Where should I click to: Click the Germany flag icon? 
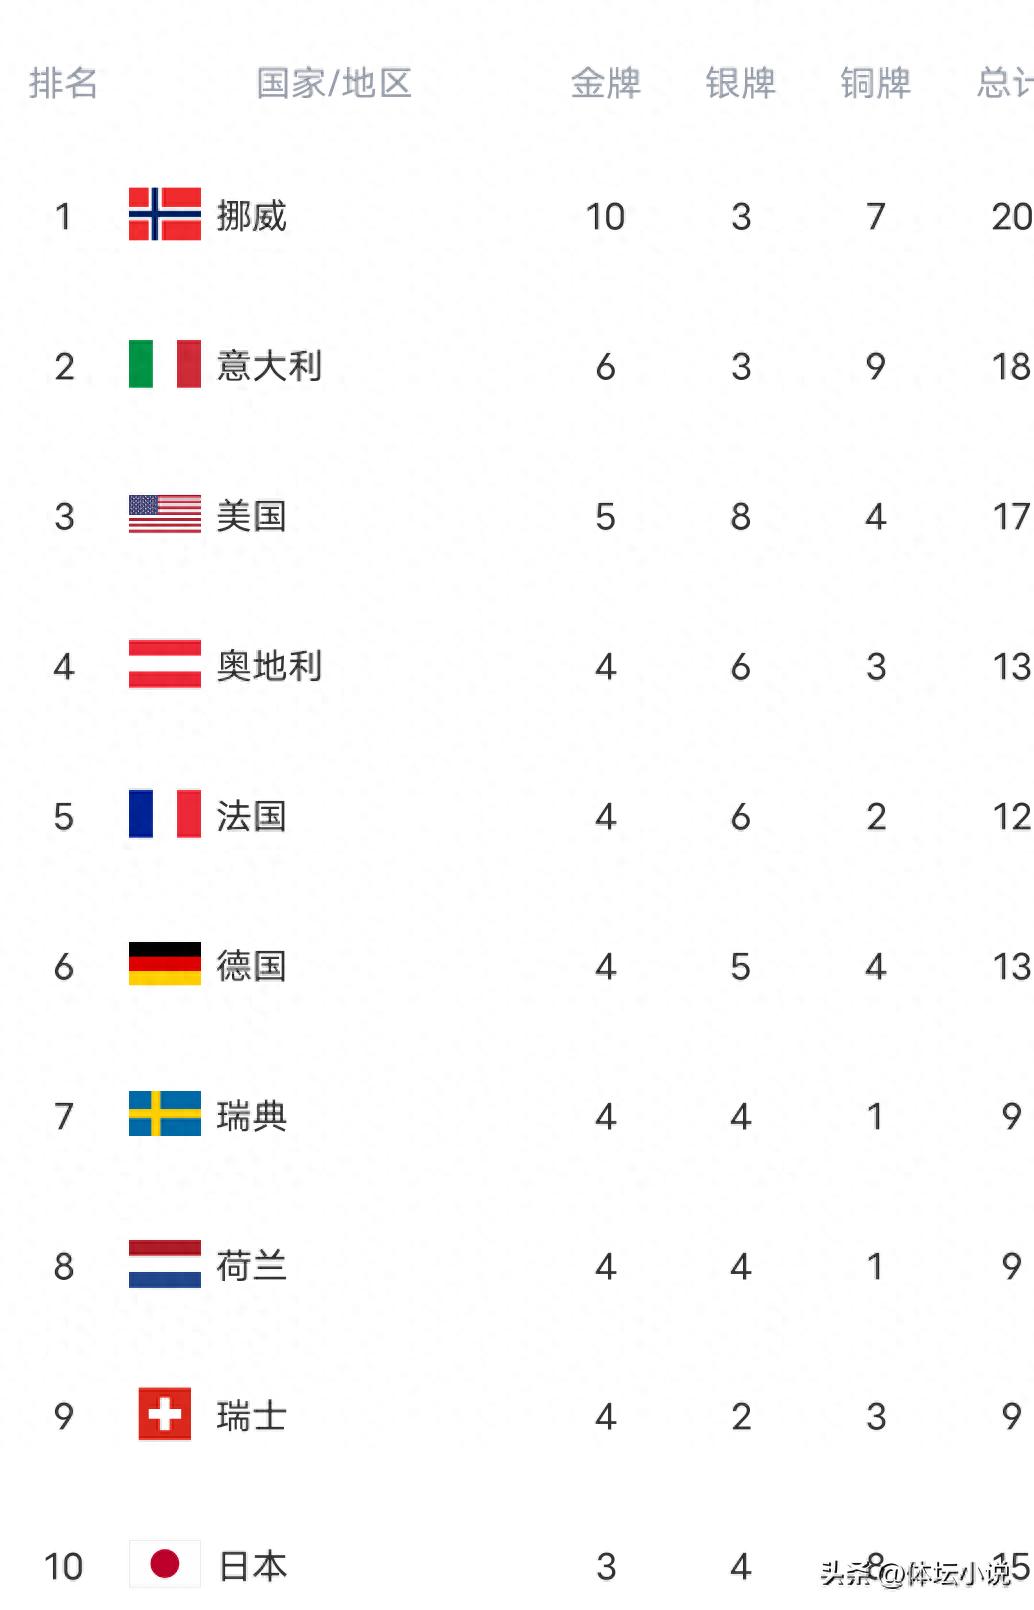tap(164, 965)
